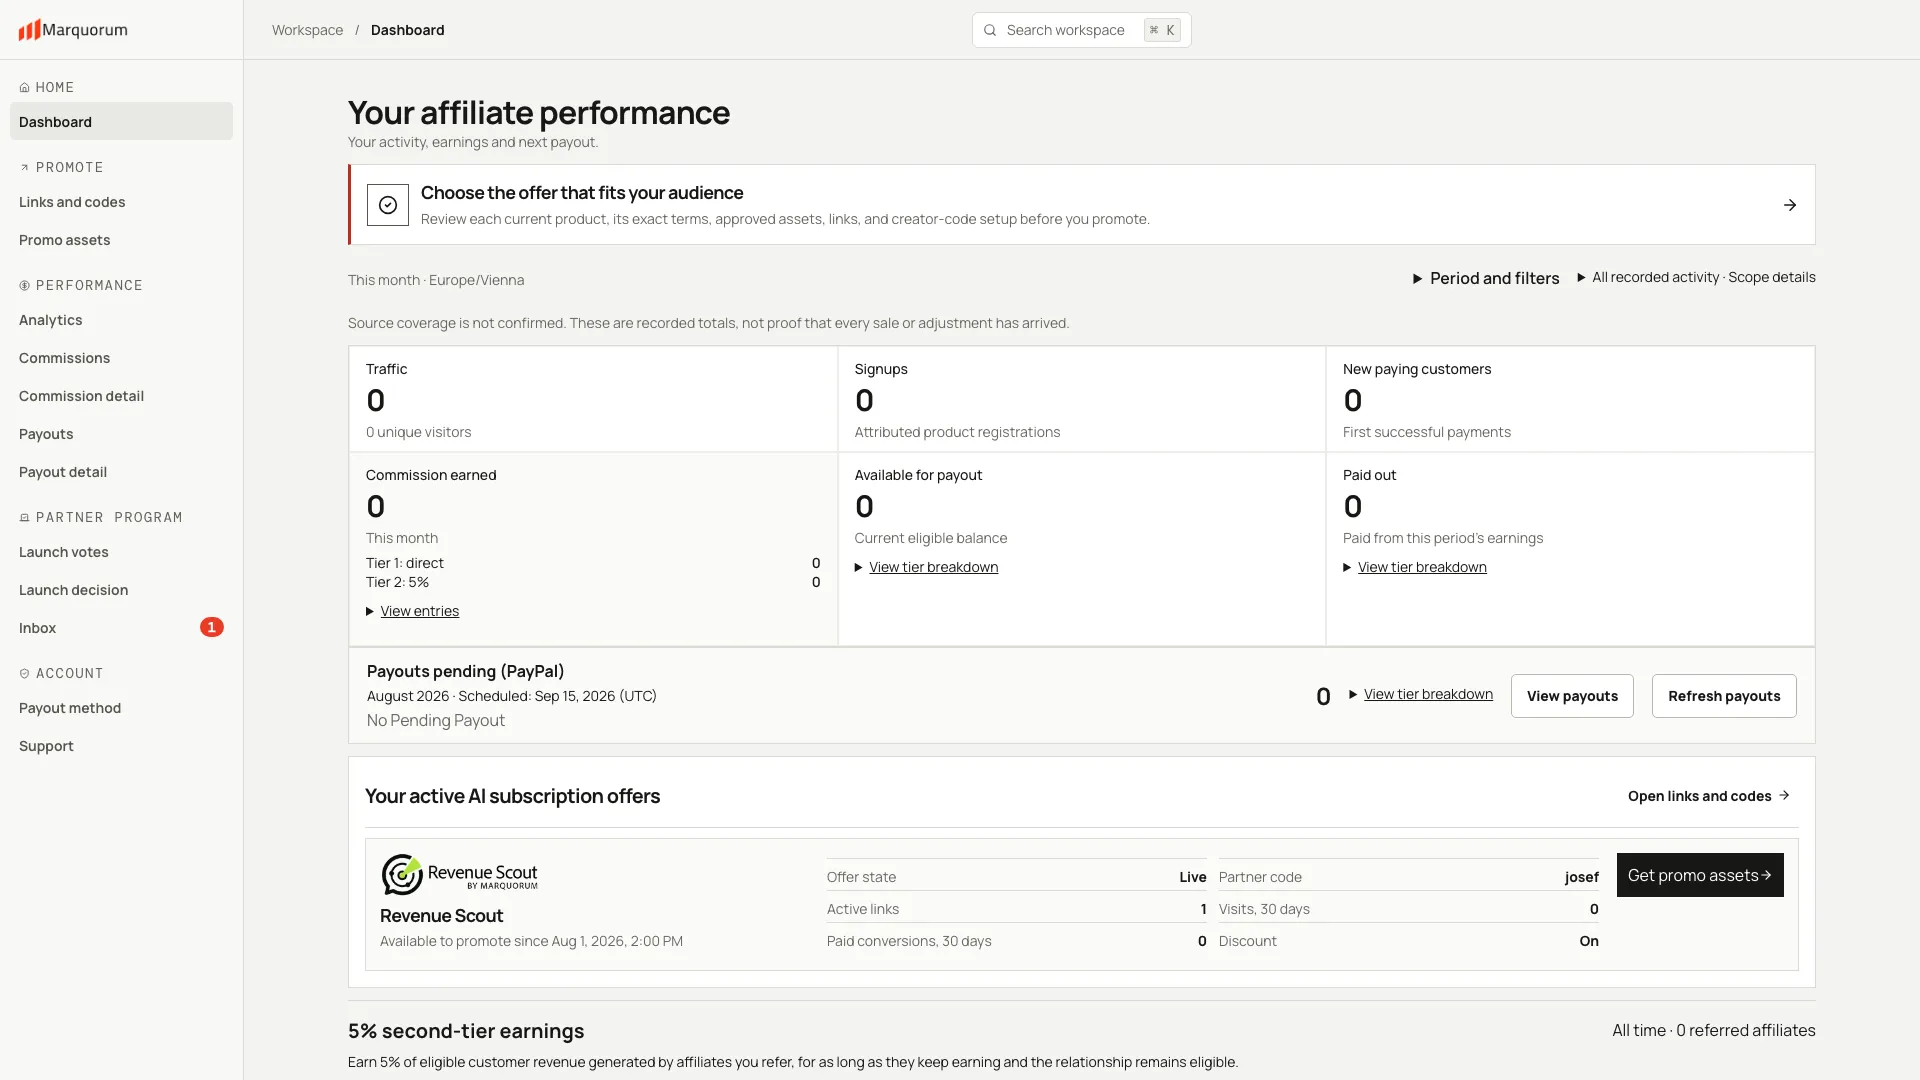
Task: Expand tier breakdown under Paid out
Action: (1415, 567)
